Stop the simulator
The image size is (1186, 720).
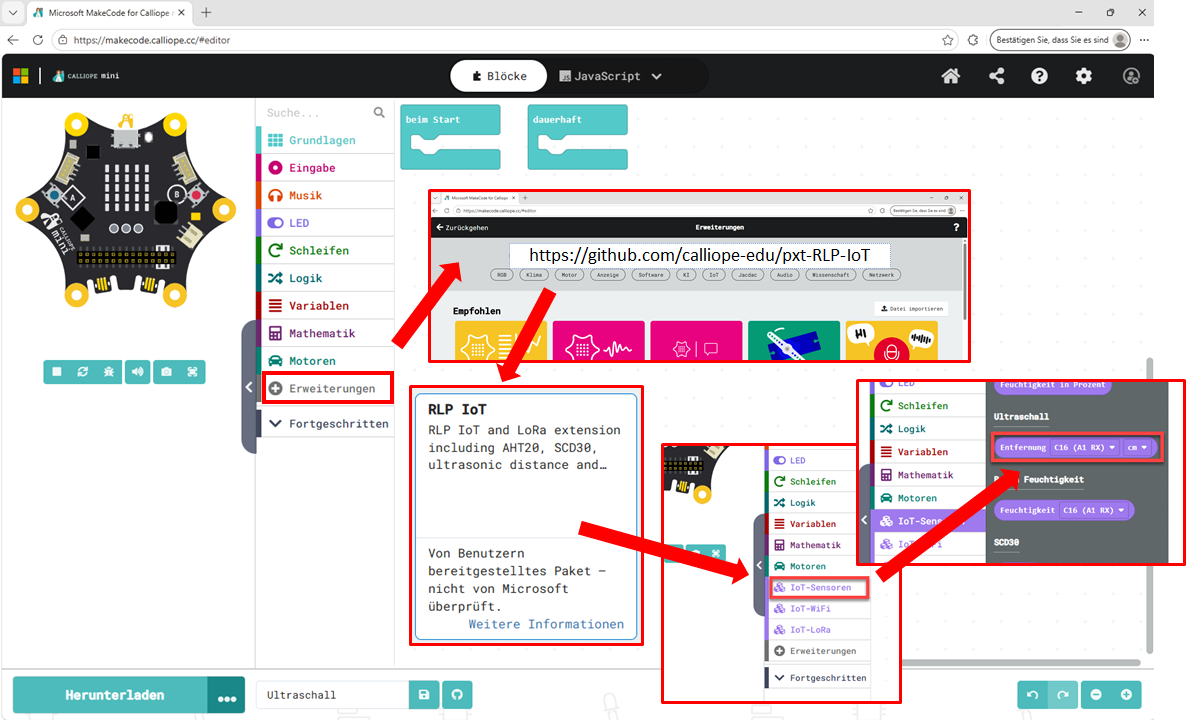57,372
